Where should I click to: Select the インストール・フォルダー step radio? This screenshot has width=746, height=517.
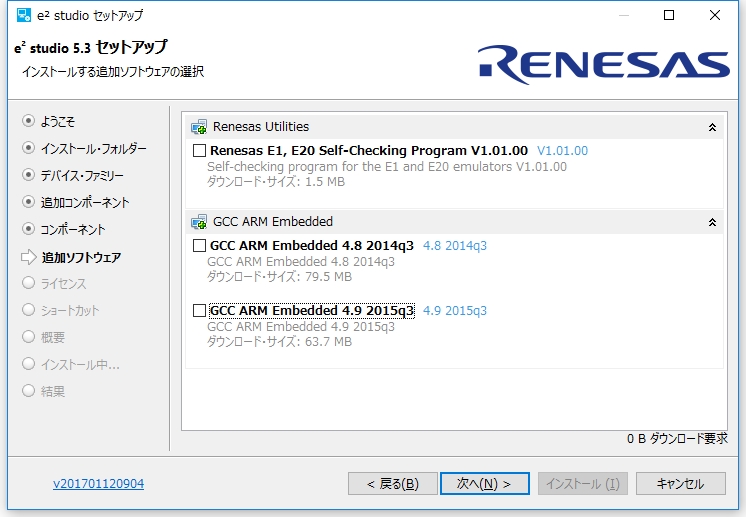29,148
